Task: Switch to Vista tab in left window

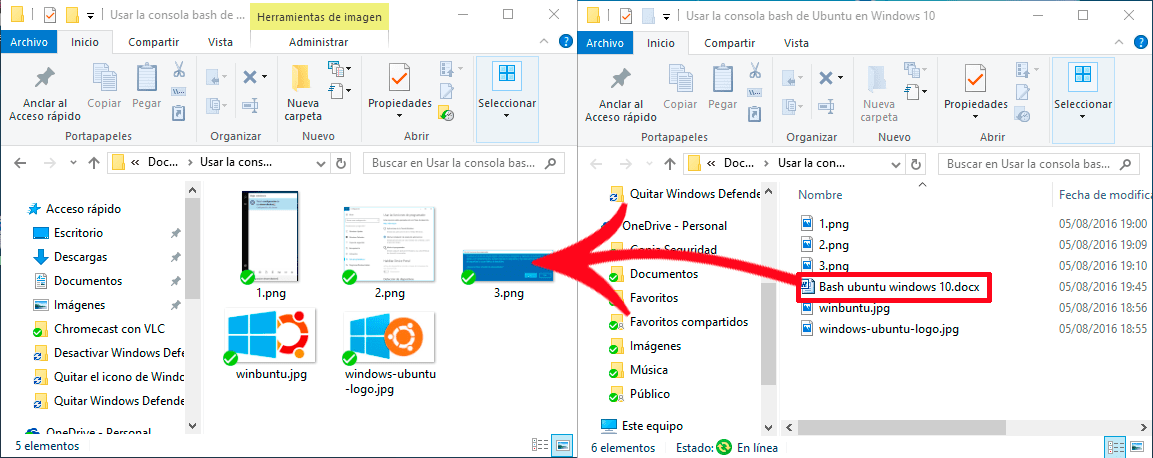Action: (x=221, y=43)
